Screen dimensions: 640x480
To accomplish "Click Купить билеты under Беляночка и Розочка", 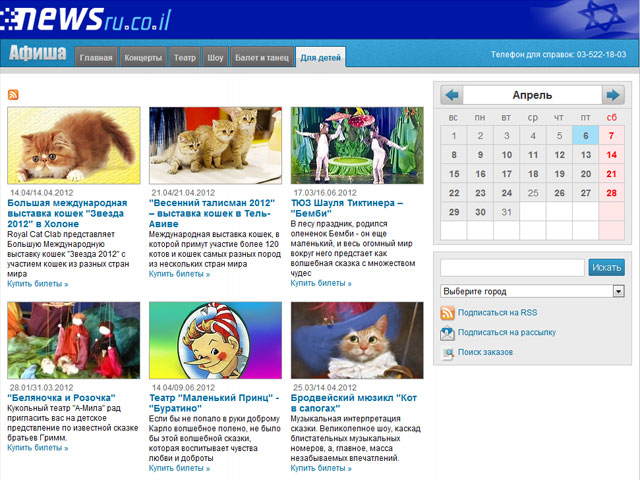I will (x=38, y=448).
